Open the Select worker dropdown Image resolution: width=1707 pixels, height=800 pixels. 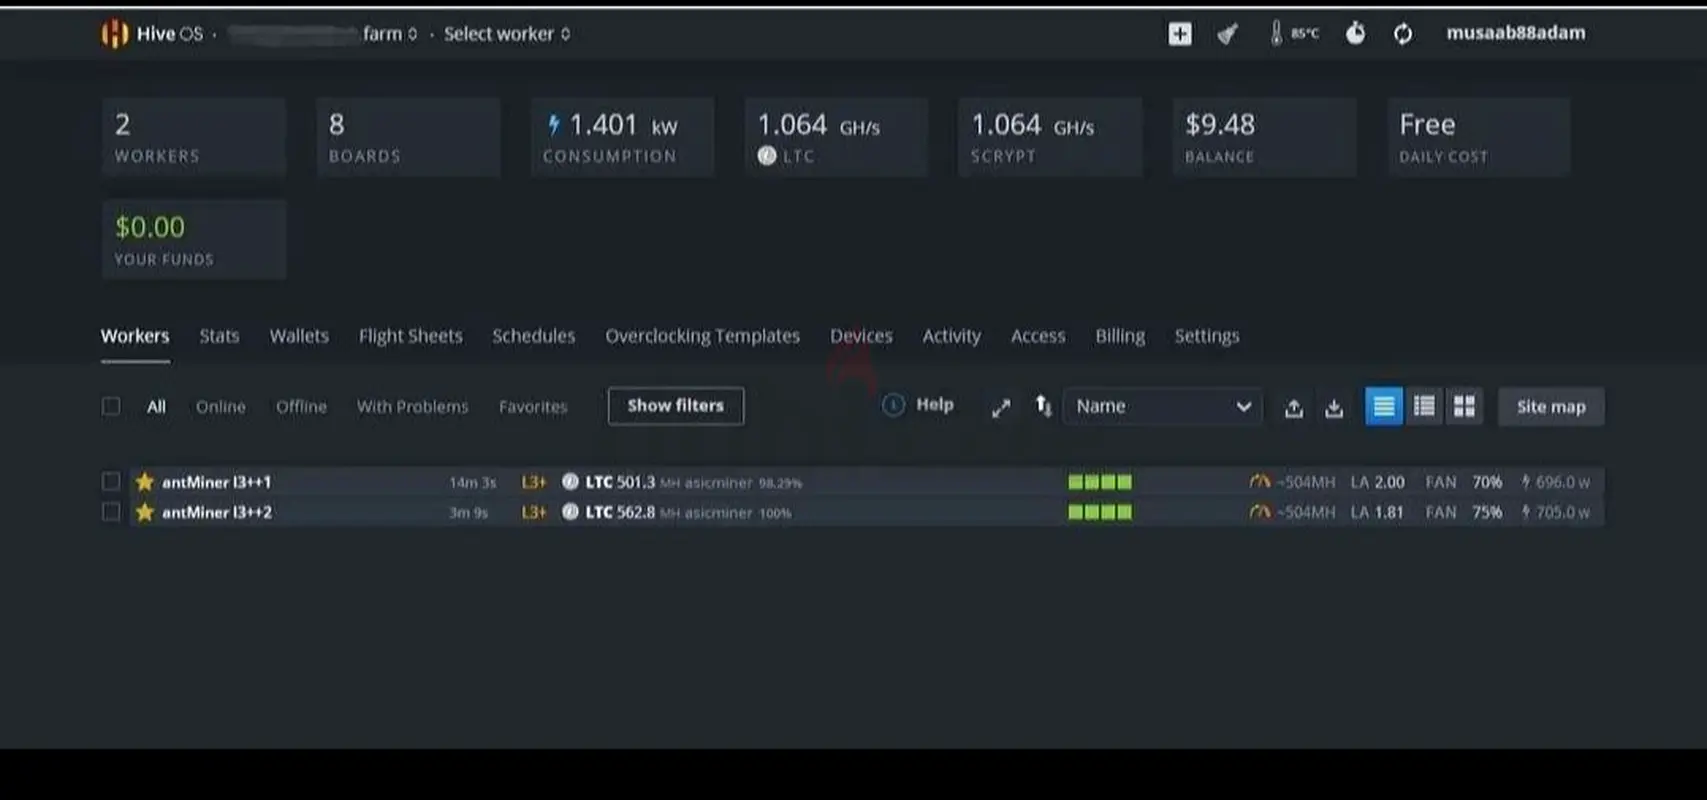click(x=506, y=34)
